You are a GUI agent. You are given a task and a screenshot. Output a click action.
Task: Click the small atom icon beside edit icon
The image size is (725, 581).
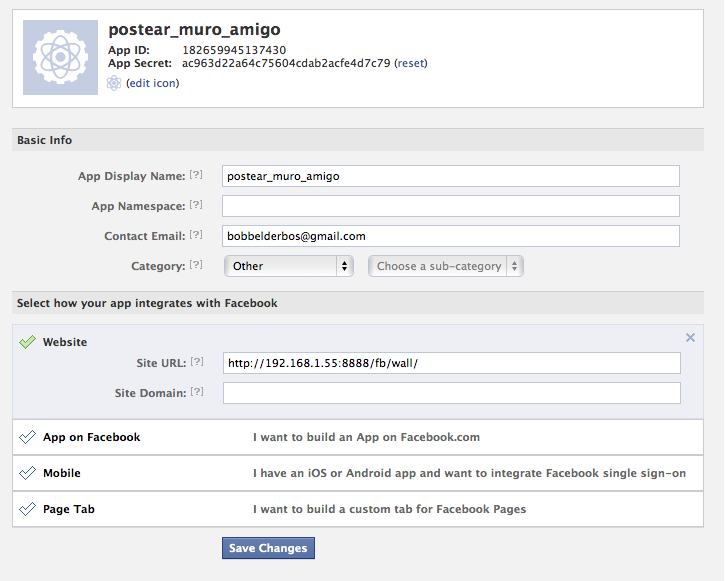(x=114, y=83)
